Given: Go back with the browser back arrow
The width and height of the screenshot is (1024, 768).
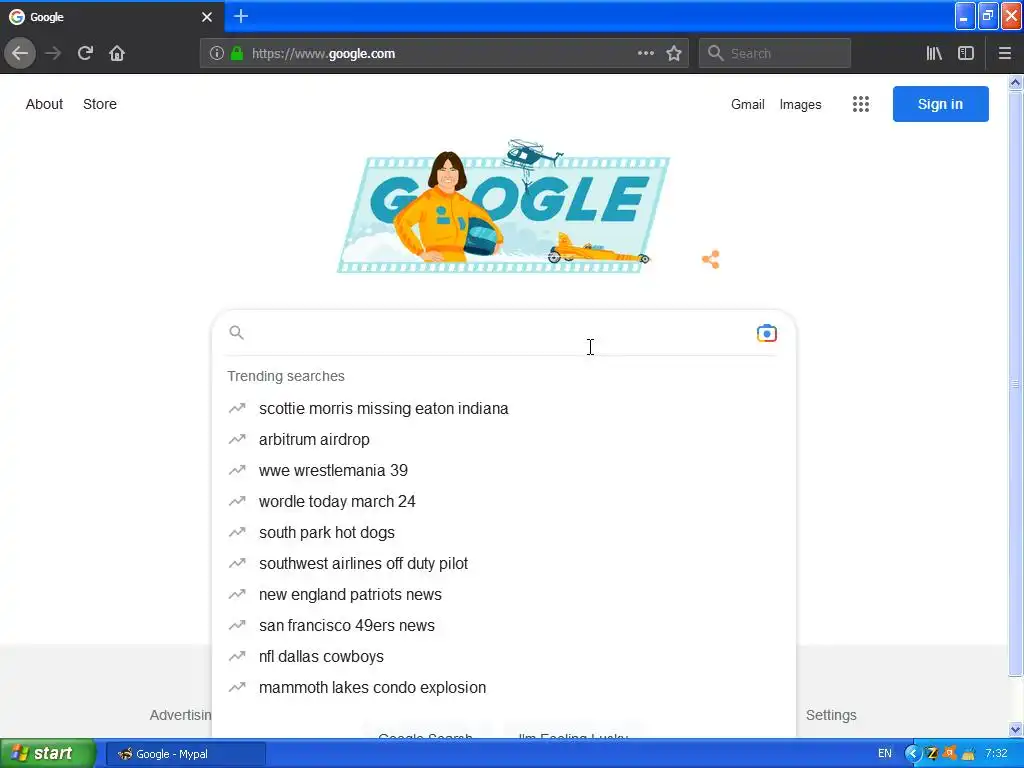Looking at the screenshot, I should 20,53.
